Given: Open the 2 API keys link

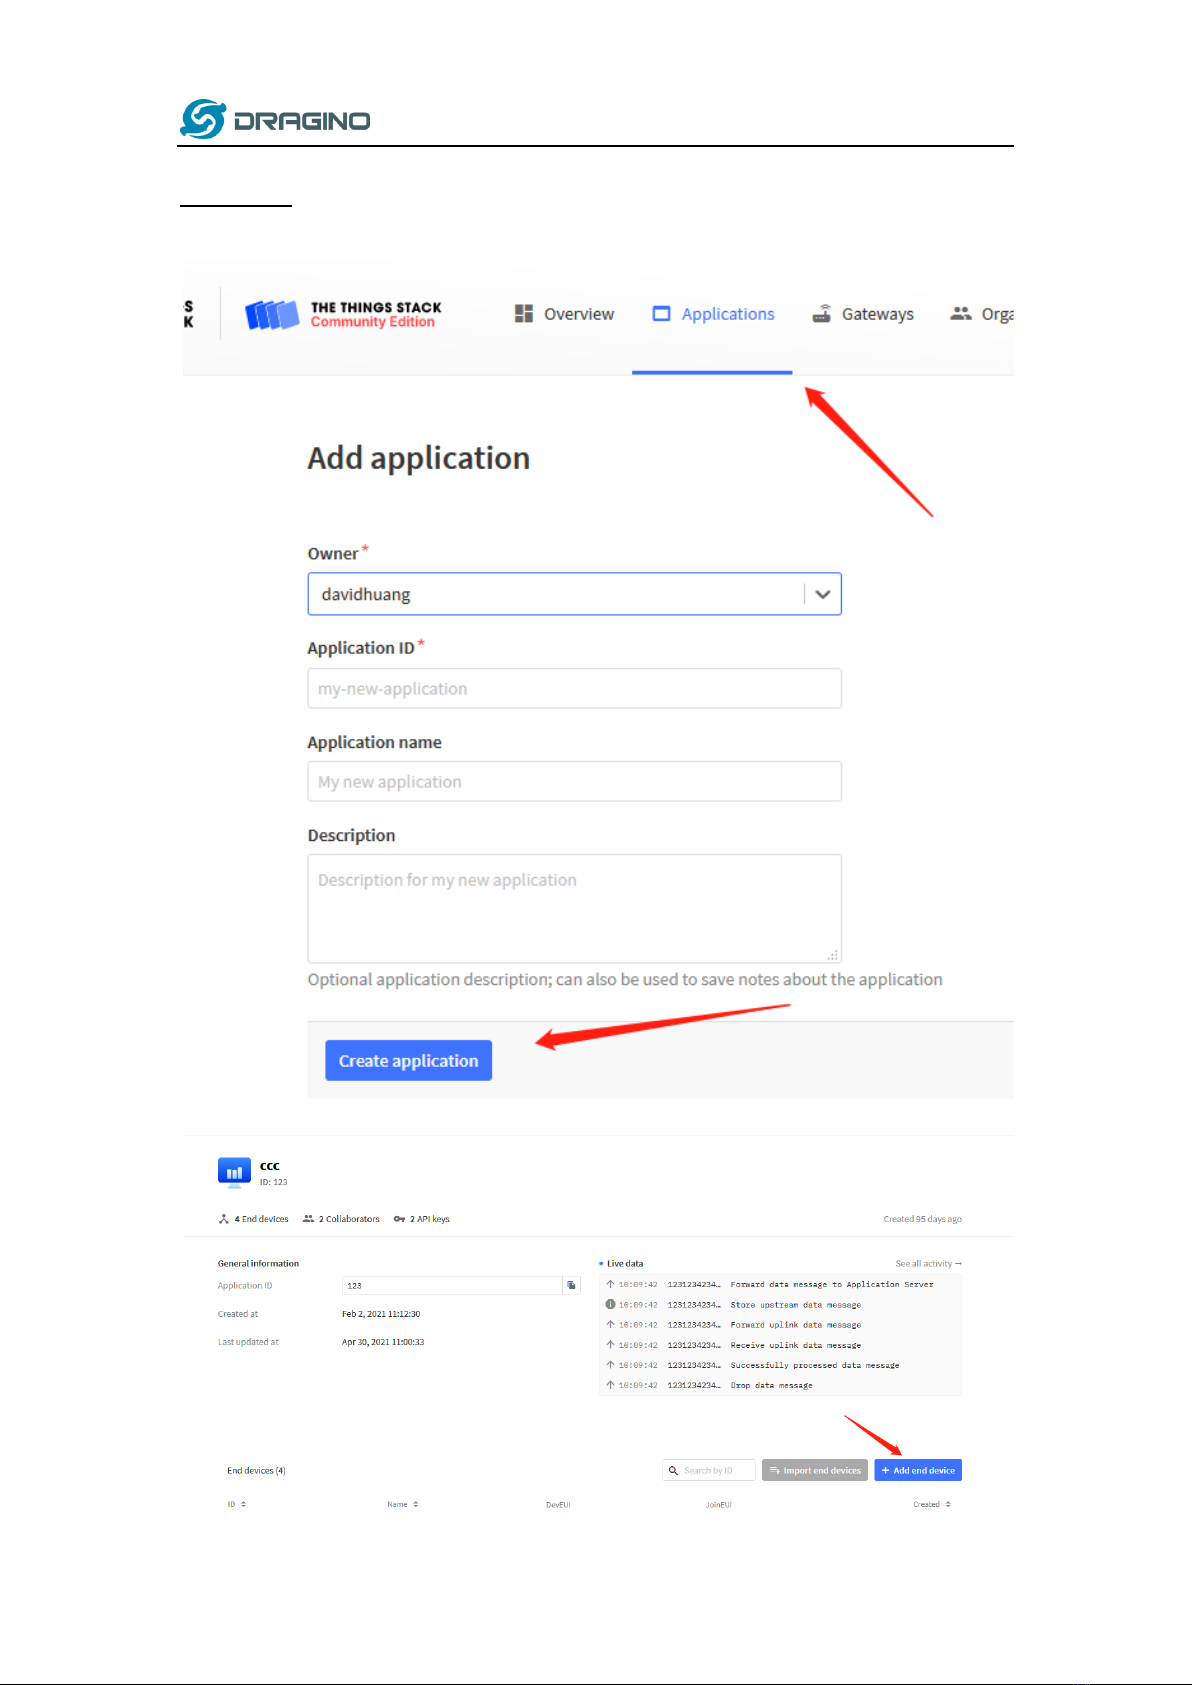Looking at the screenshot, I should pyautogui.click(x=422, y=1219).
